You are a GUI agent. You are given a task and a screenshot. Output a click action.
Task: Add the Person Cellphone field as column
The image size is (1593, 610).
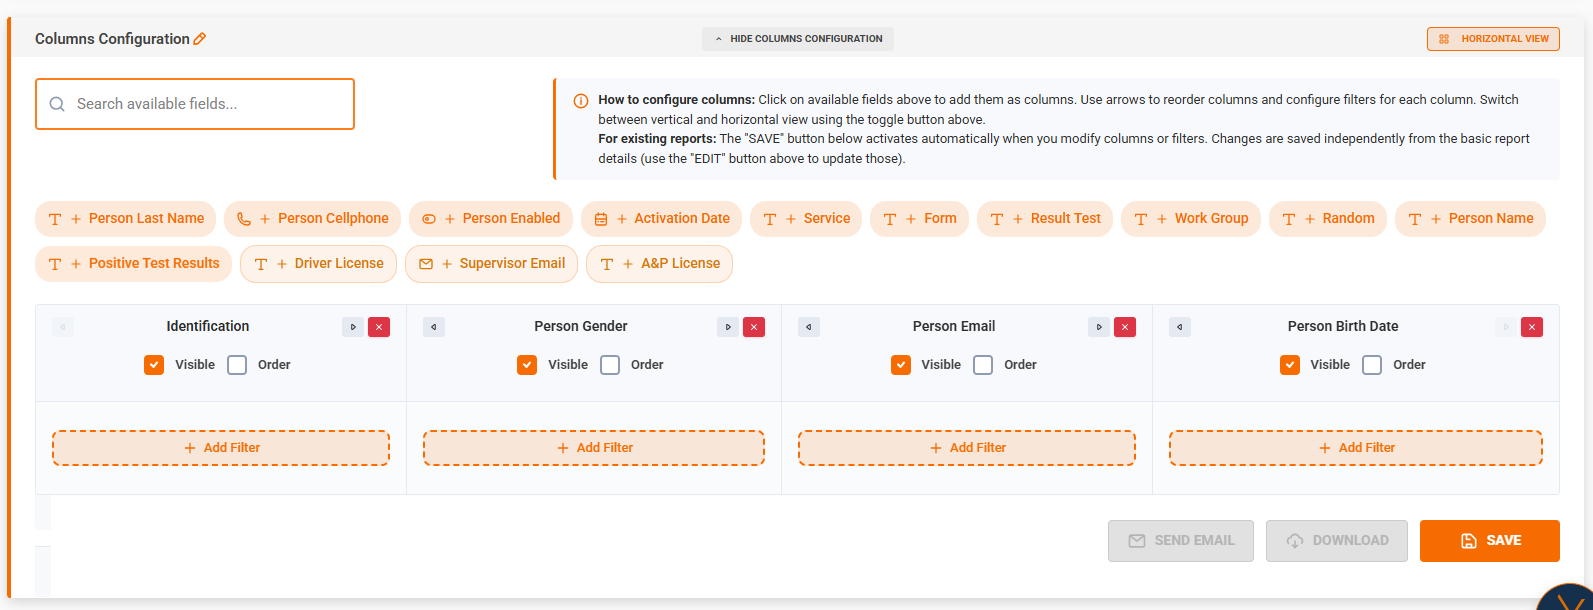[313, 219]
